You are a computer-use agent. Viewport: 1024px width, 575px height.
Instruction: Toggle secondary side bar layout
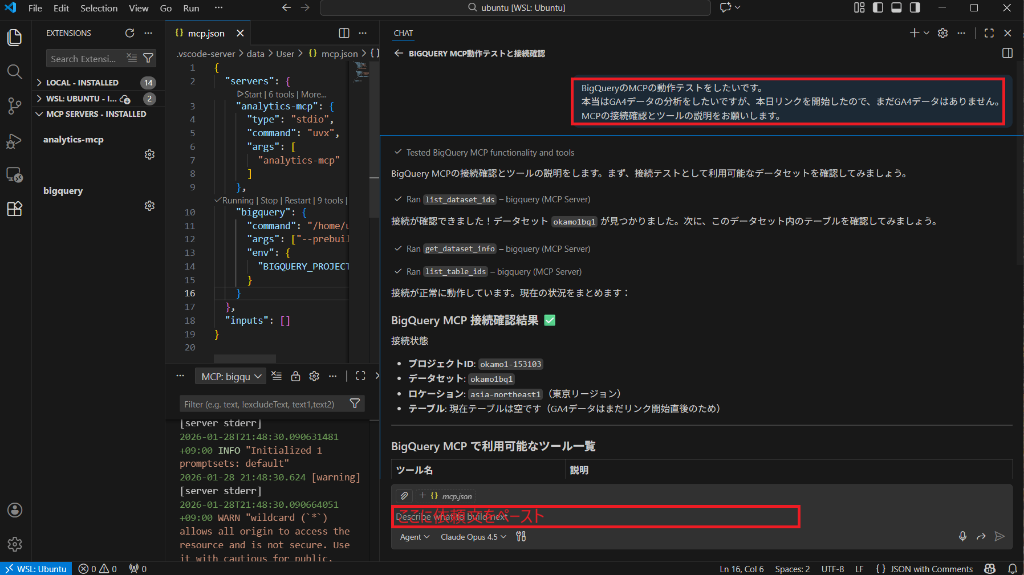[915, 8]
